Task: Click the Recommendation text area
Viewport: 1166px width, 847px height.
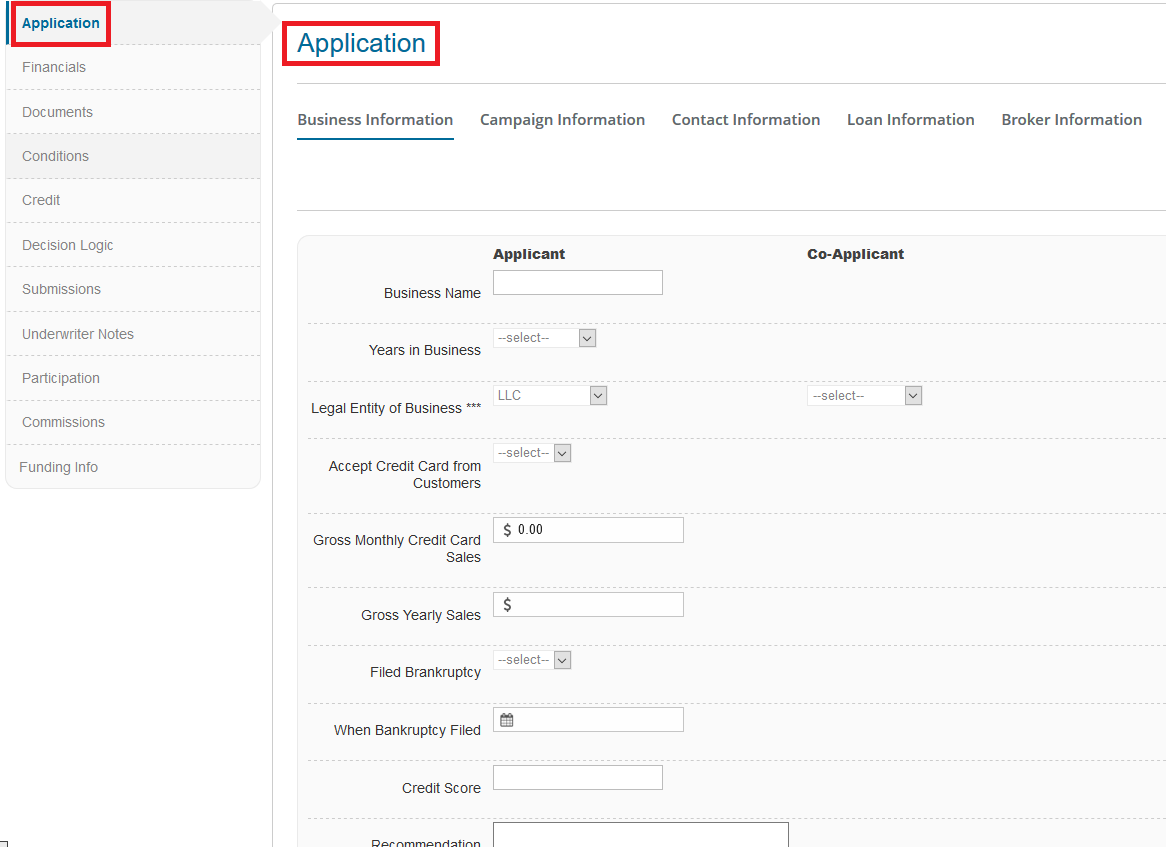Action: 641,834
